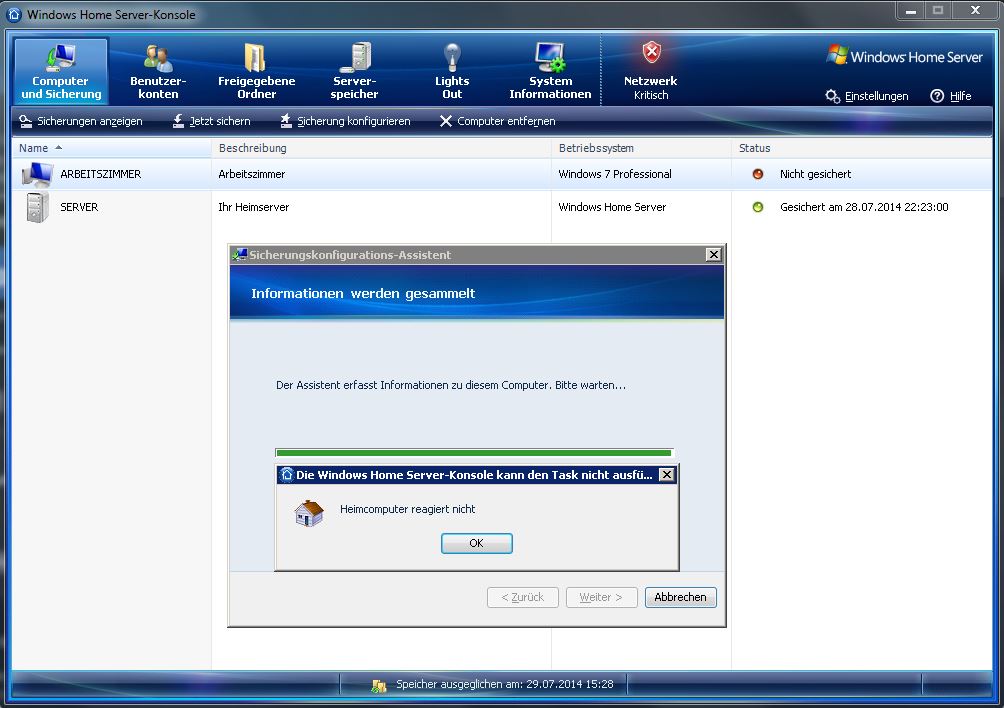This screenshot has height=708, width=1004.
Task: Open the Lights Out tab
Action: click(452, 71)
